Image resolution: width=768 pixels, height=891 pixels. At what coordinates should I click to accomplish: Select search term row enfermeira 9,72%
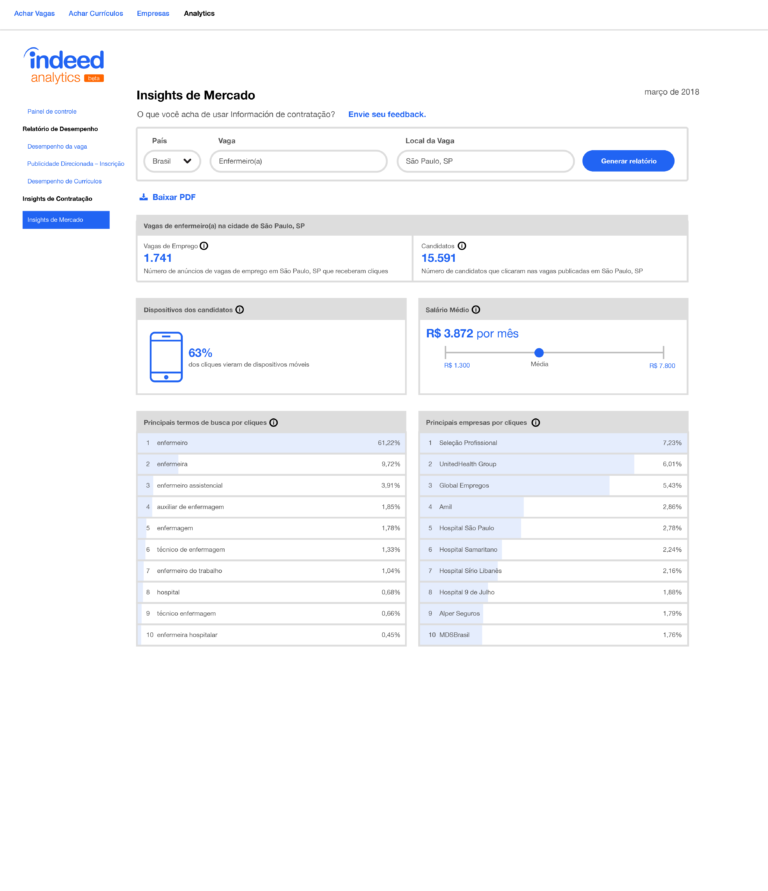point(272,464)
